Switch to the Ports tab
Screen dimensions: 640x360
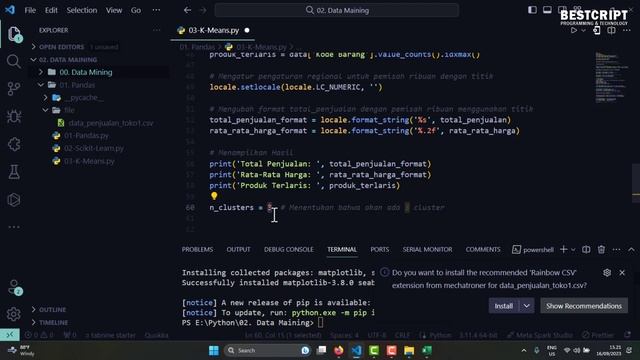tap(380, 249)
